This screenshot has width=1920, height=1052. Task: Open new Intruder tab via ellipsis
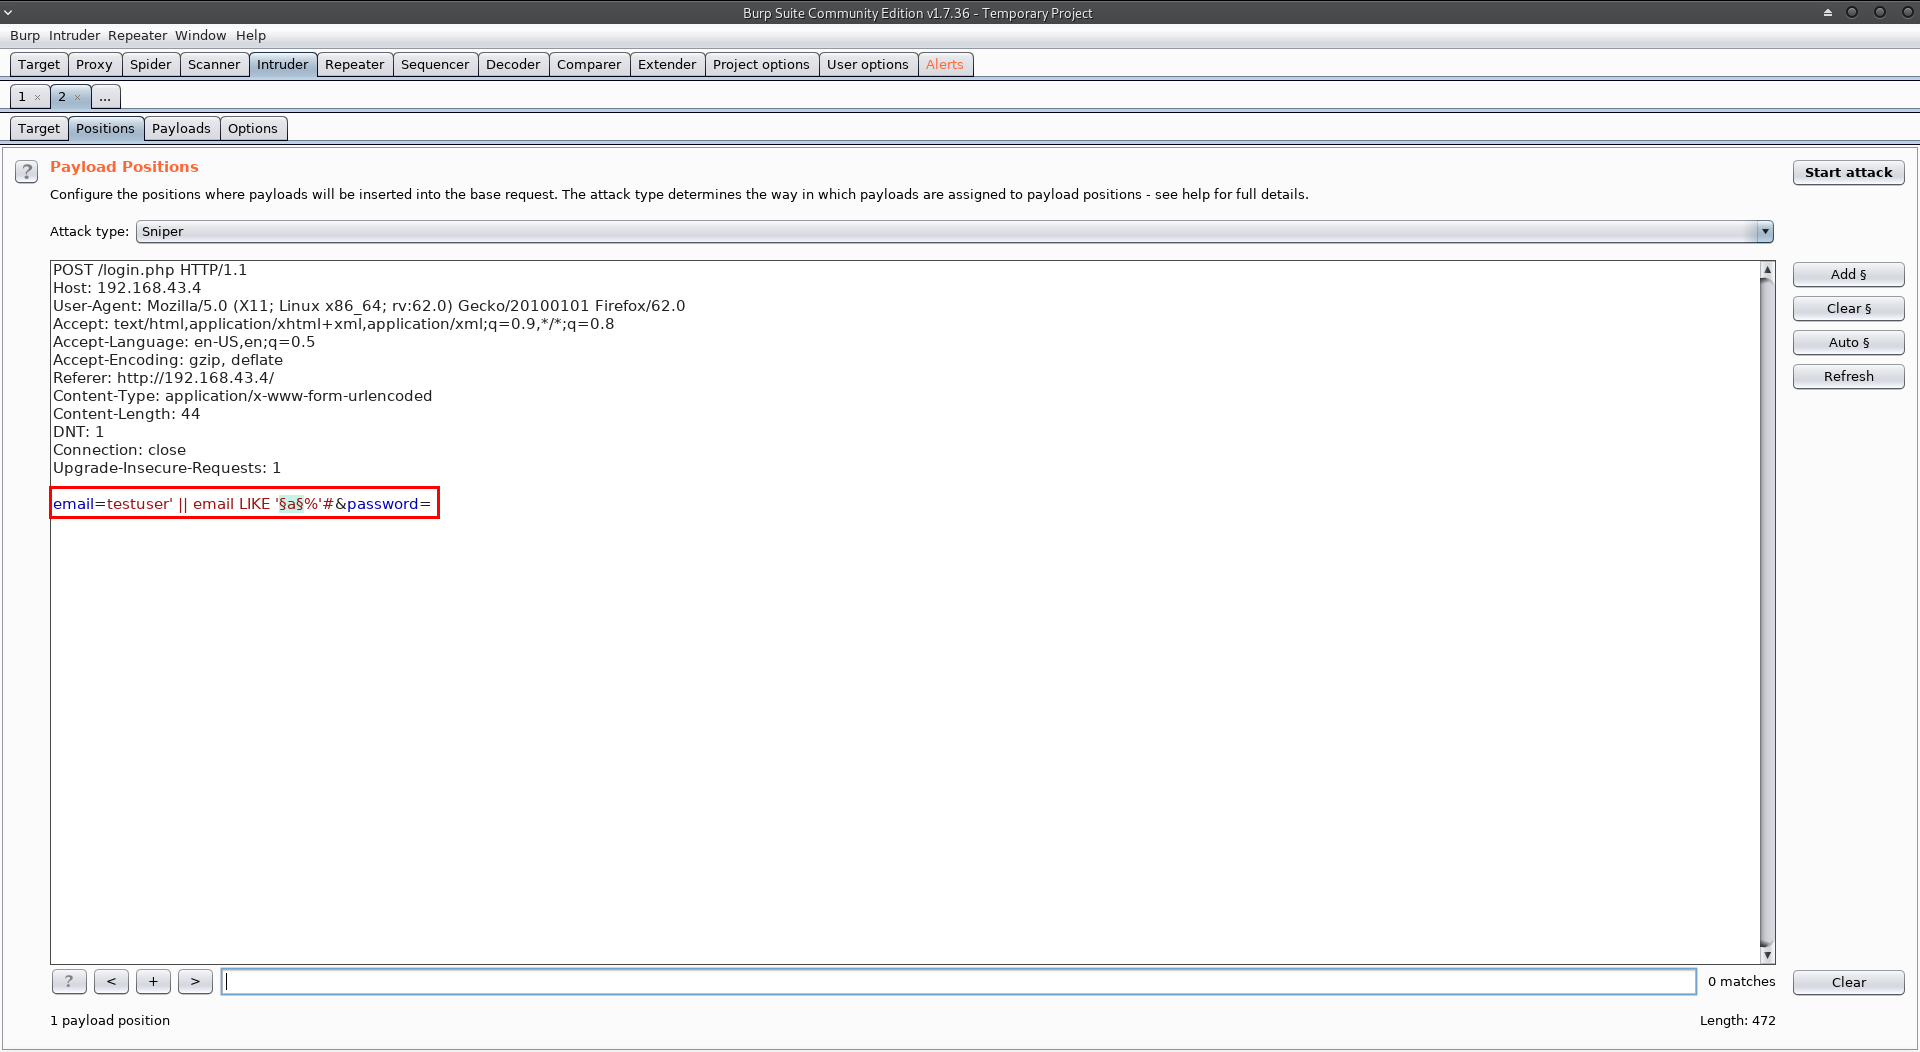coord(105,97)
